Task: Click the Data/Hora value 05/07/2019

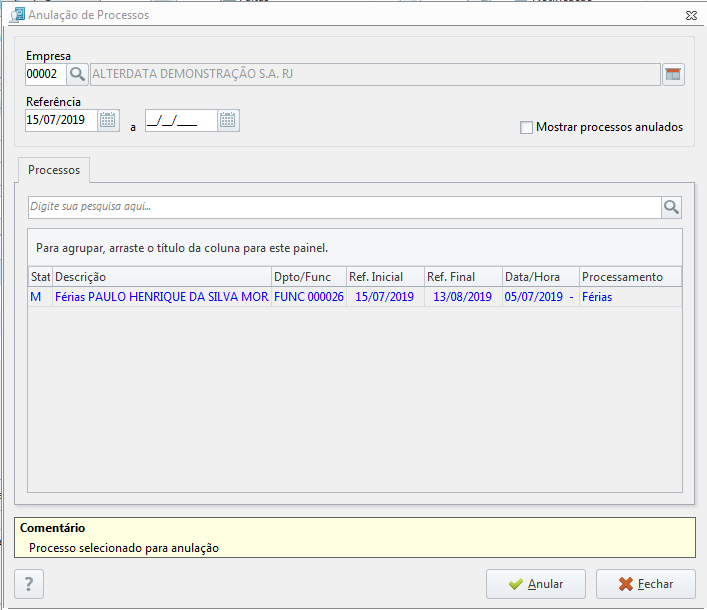Action: [x=540, y=297]
